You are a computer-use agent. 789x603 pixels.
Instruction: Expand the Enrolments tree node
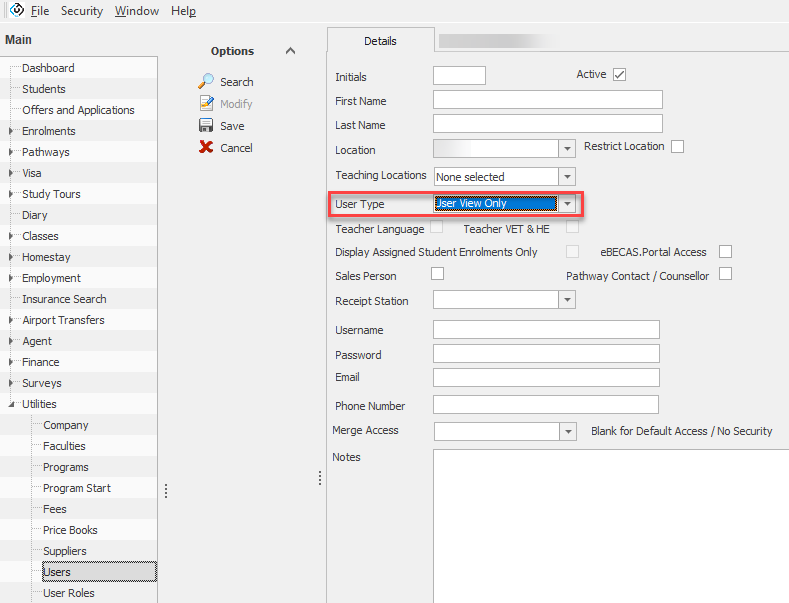point(12,131)
